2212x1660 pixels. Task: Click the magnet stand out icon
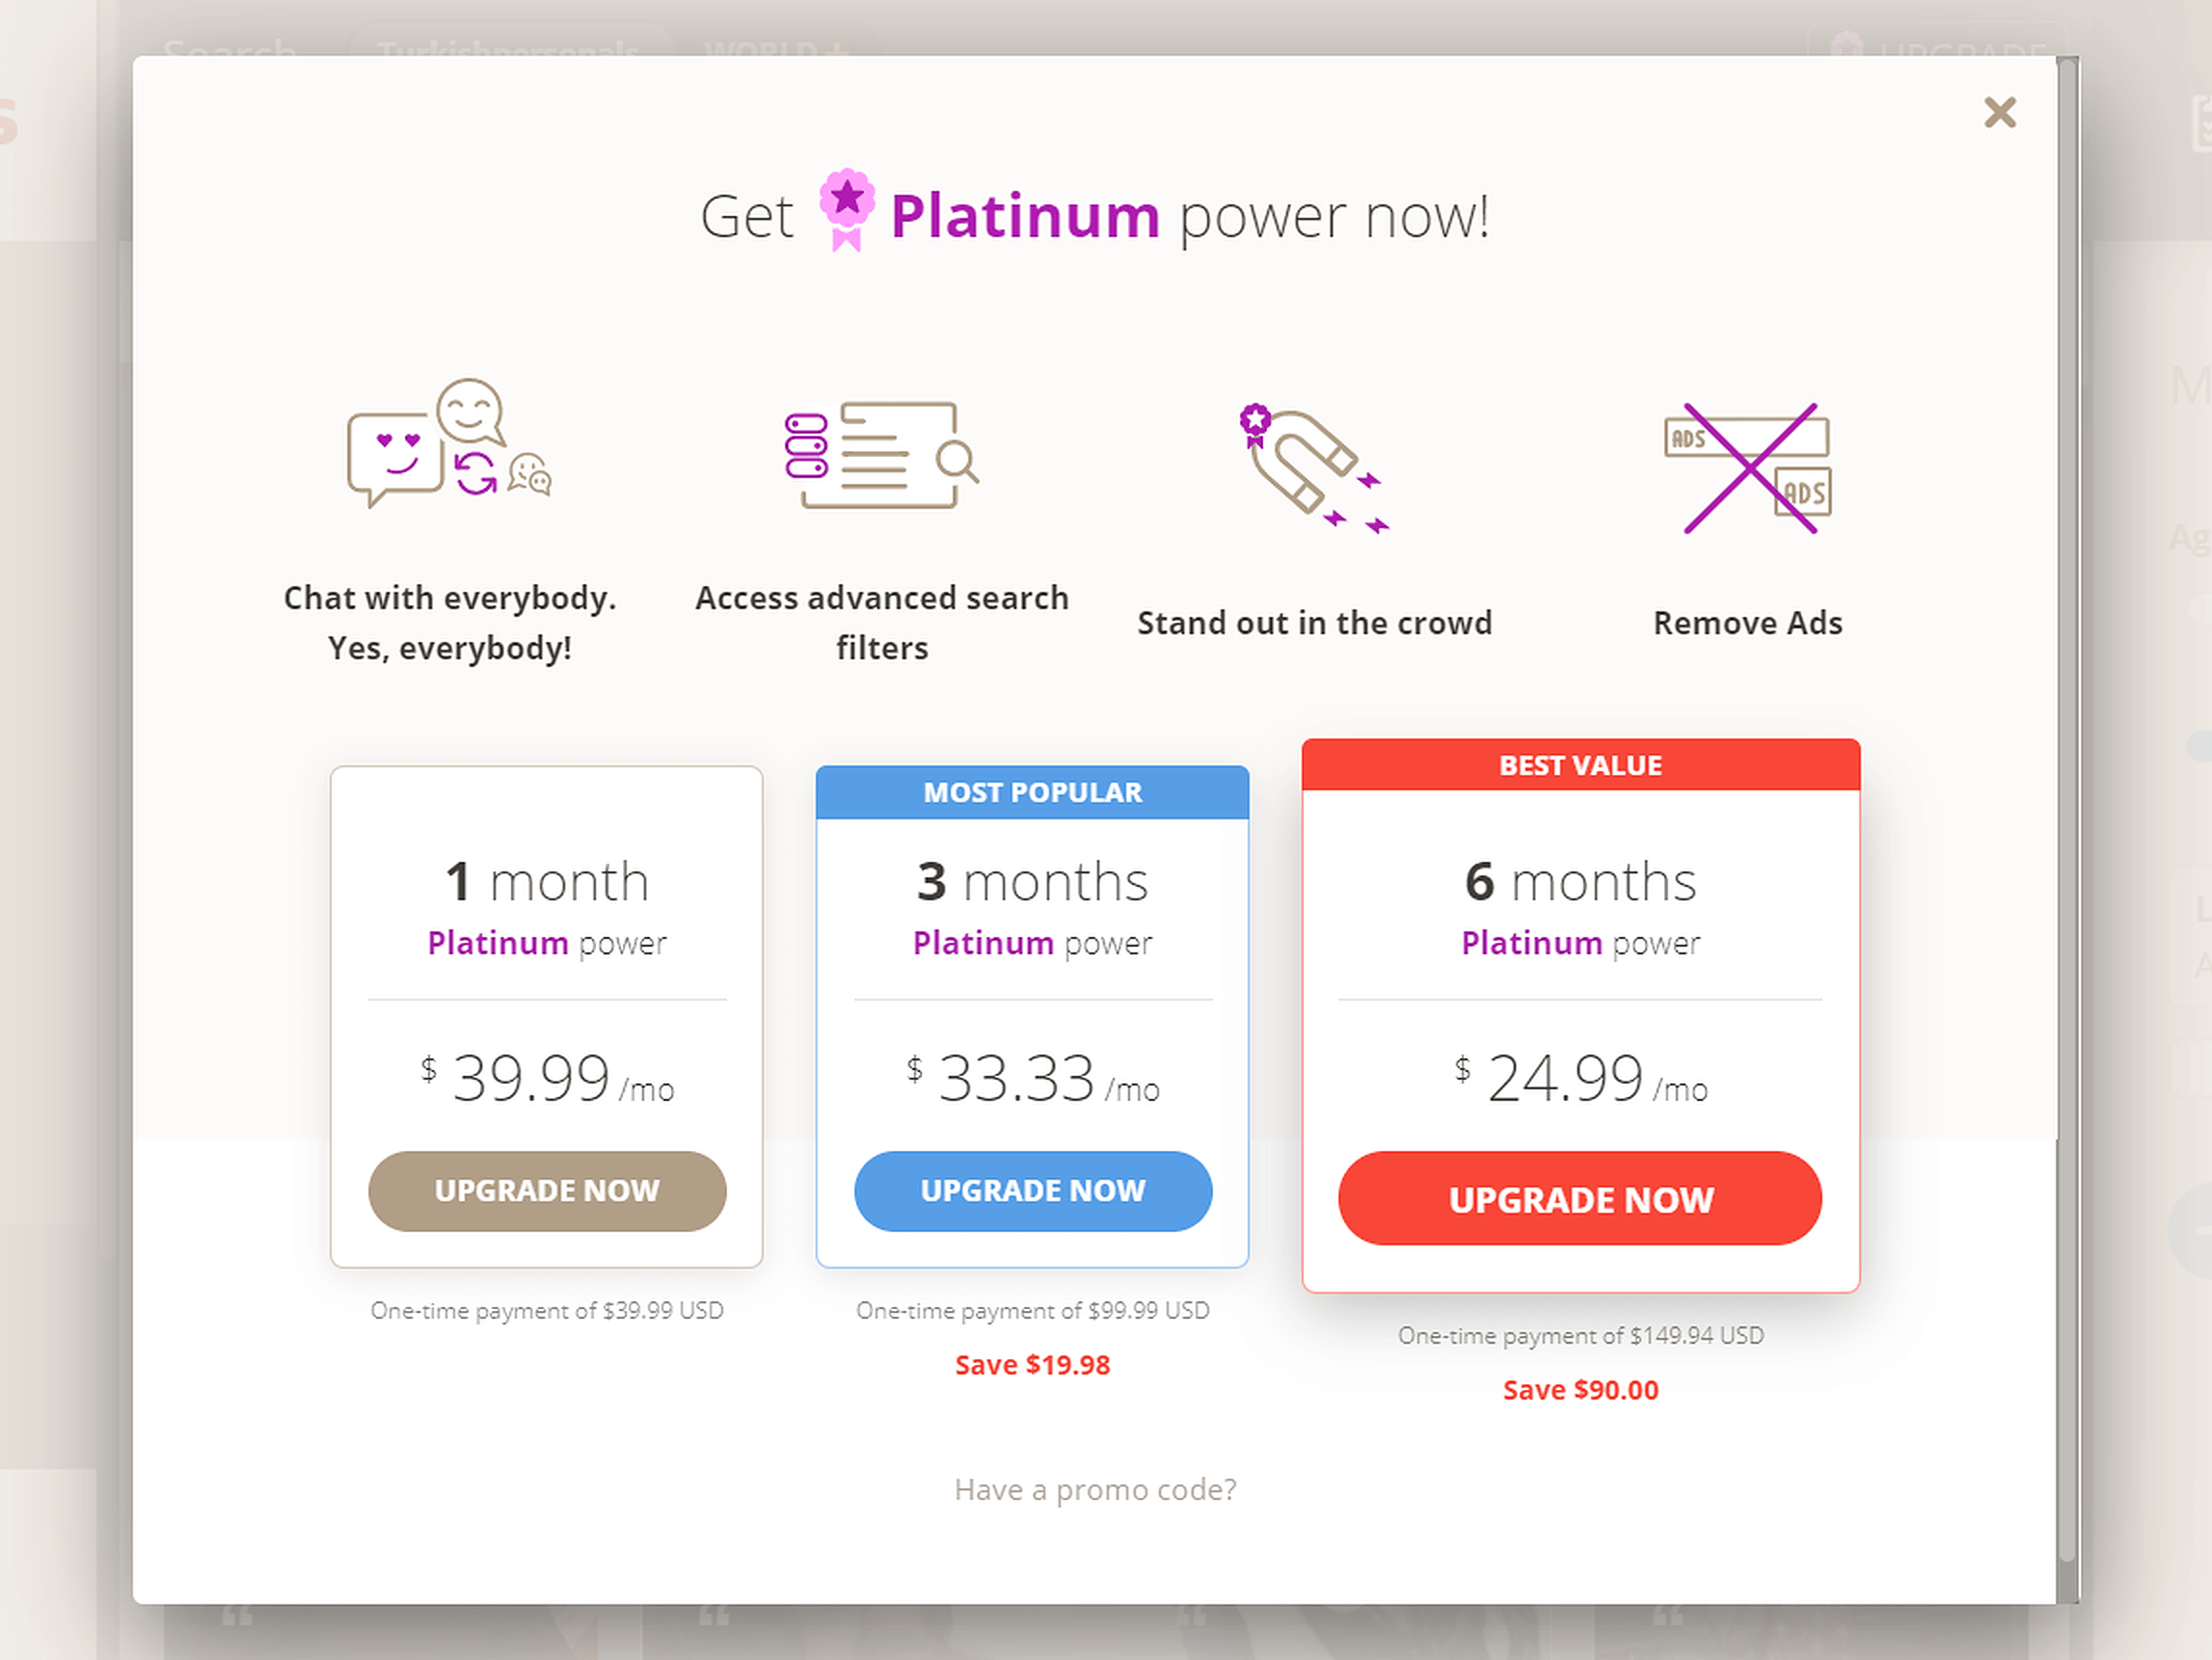[1311, 467]
